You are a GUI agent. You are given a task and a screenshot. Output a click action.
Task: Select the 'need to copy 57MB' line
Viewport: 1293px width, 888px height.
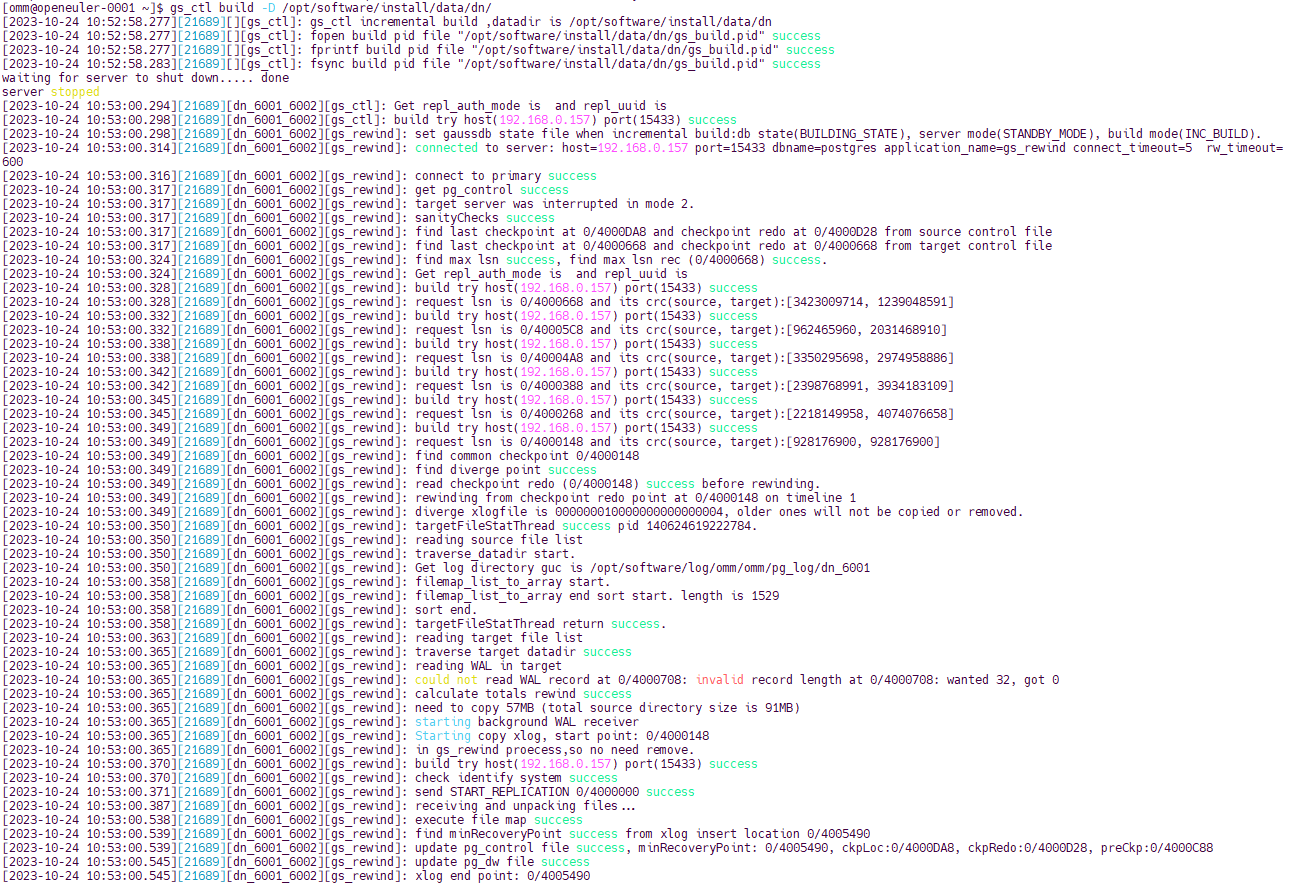coord(401,707)
